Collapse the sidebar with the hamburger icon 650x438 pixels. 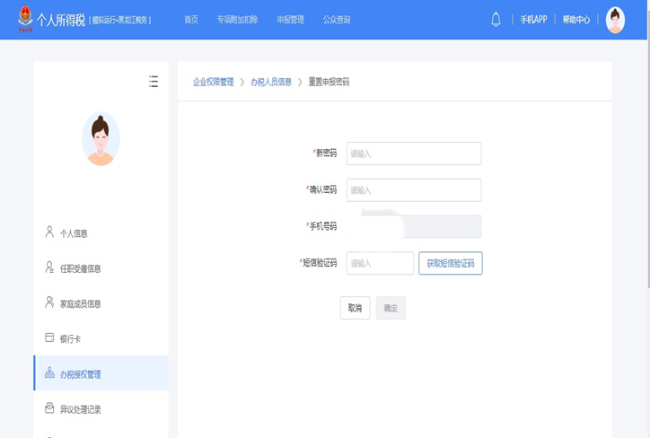coord(153,81)
